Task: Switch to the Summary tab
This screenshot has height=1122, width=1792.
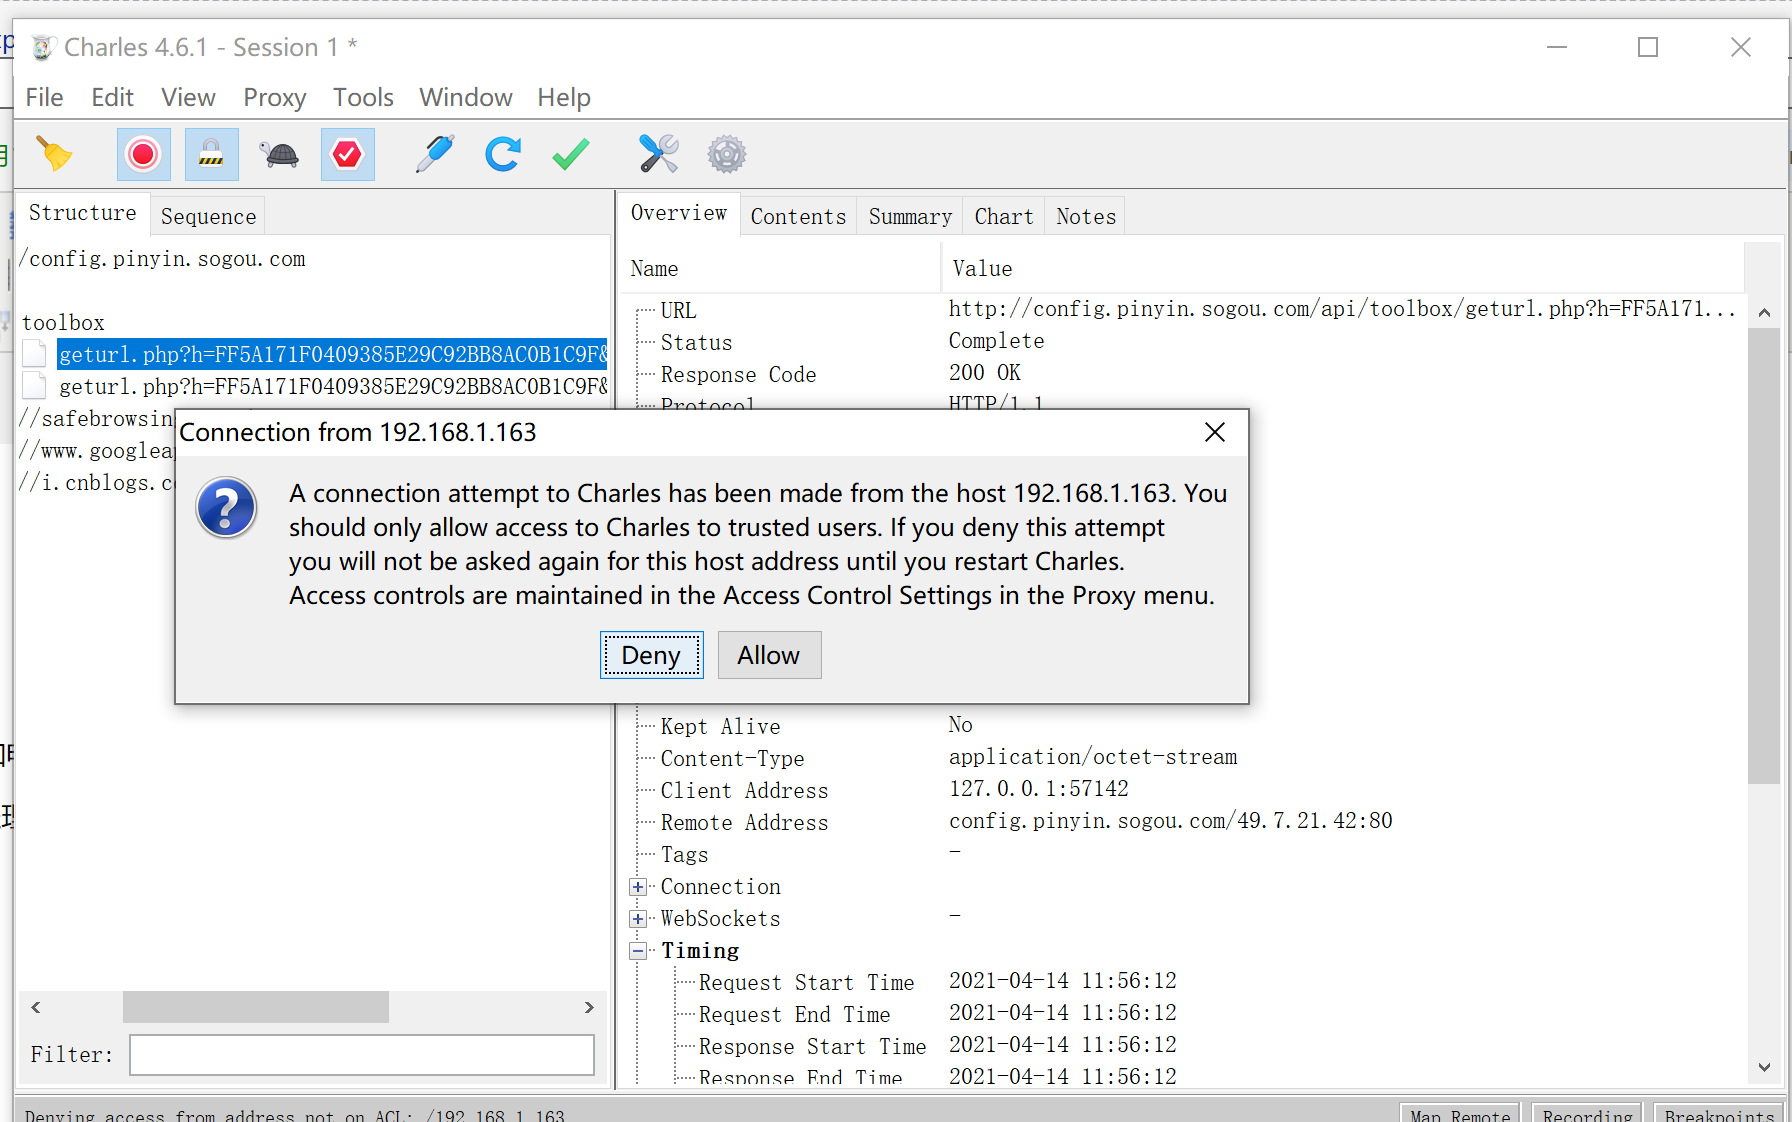Action: point(910,216)
